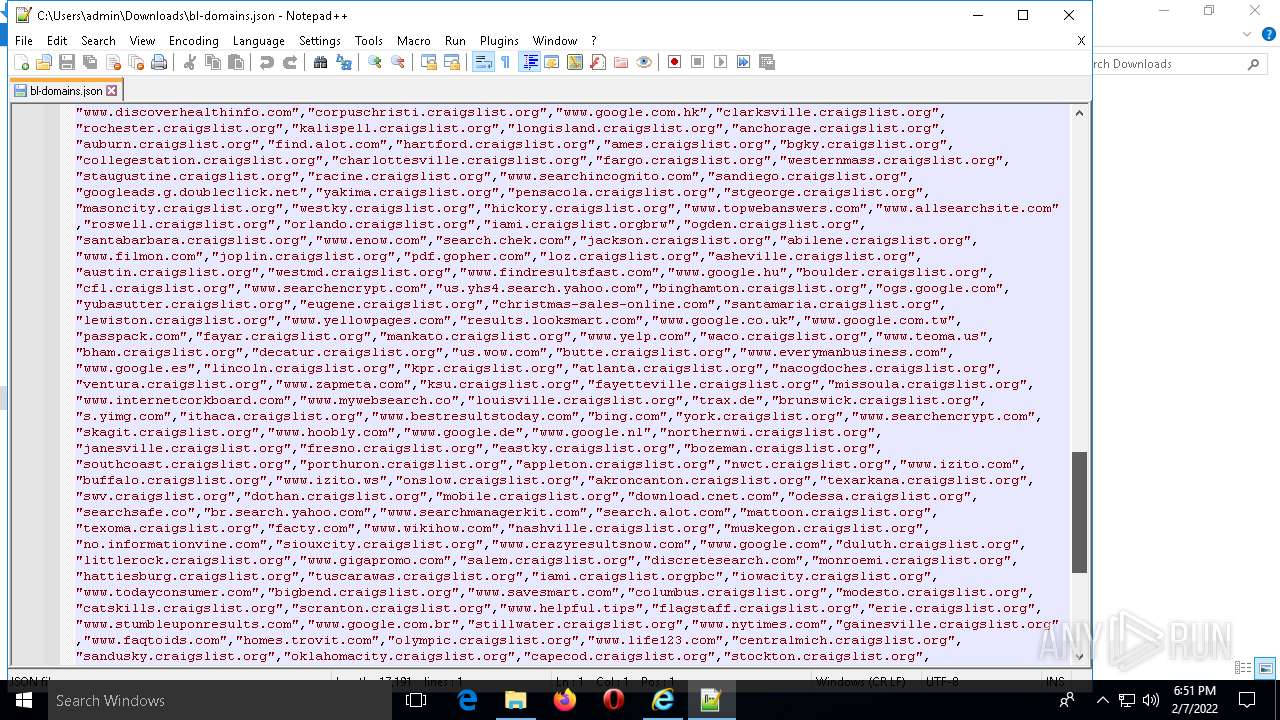Open the ? help menu
Viewport: 1280px width, 720px height.
pos(593,41)
